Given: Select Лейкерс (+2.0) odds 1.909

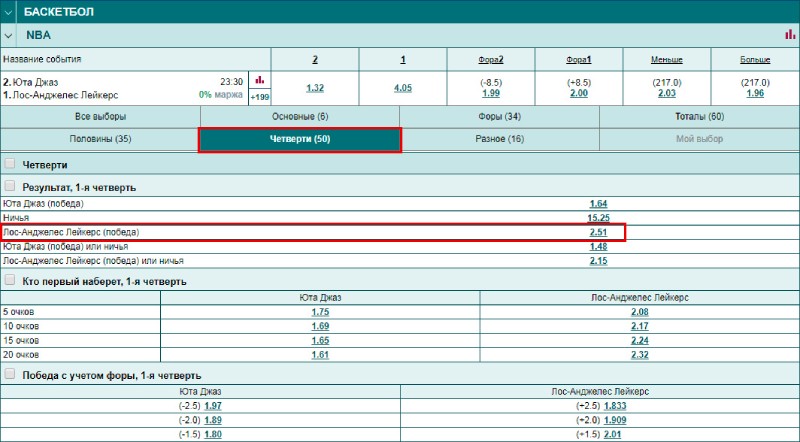Looking at the screenshot, I should point(615,420).
